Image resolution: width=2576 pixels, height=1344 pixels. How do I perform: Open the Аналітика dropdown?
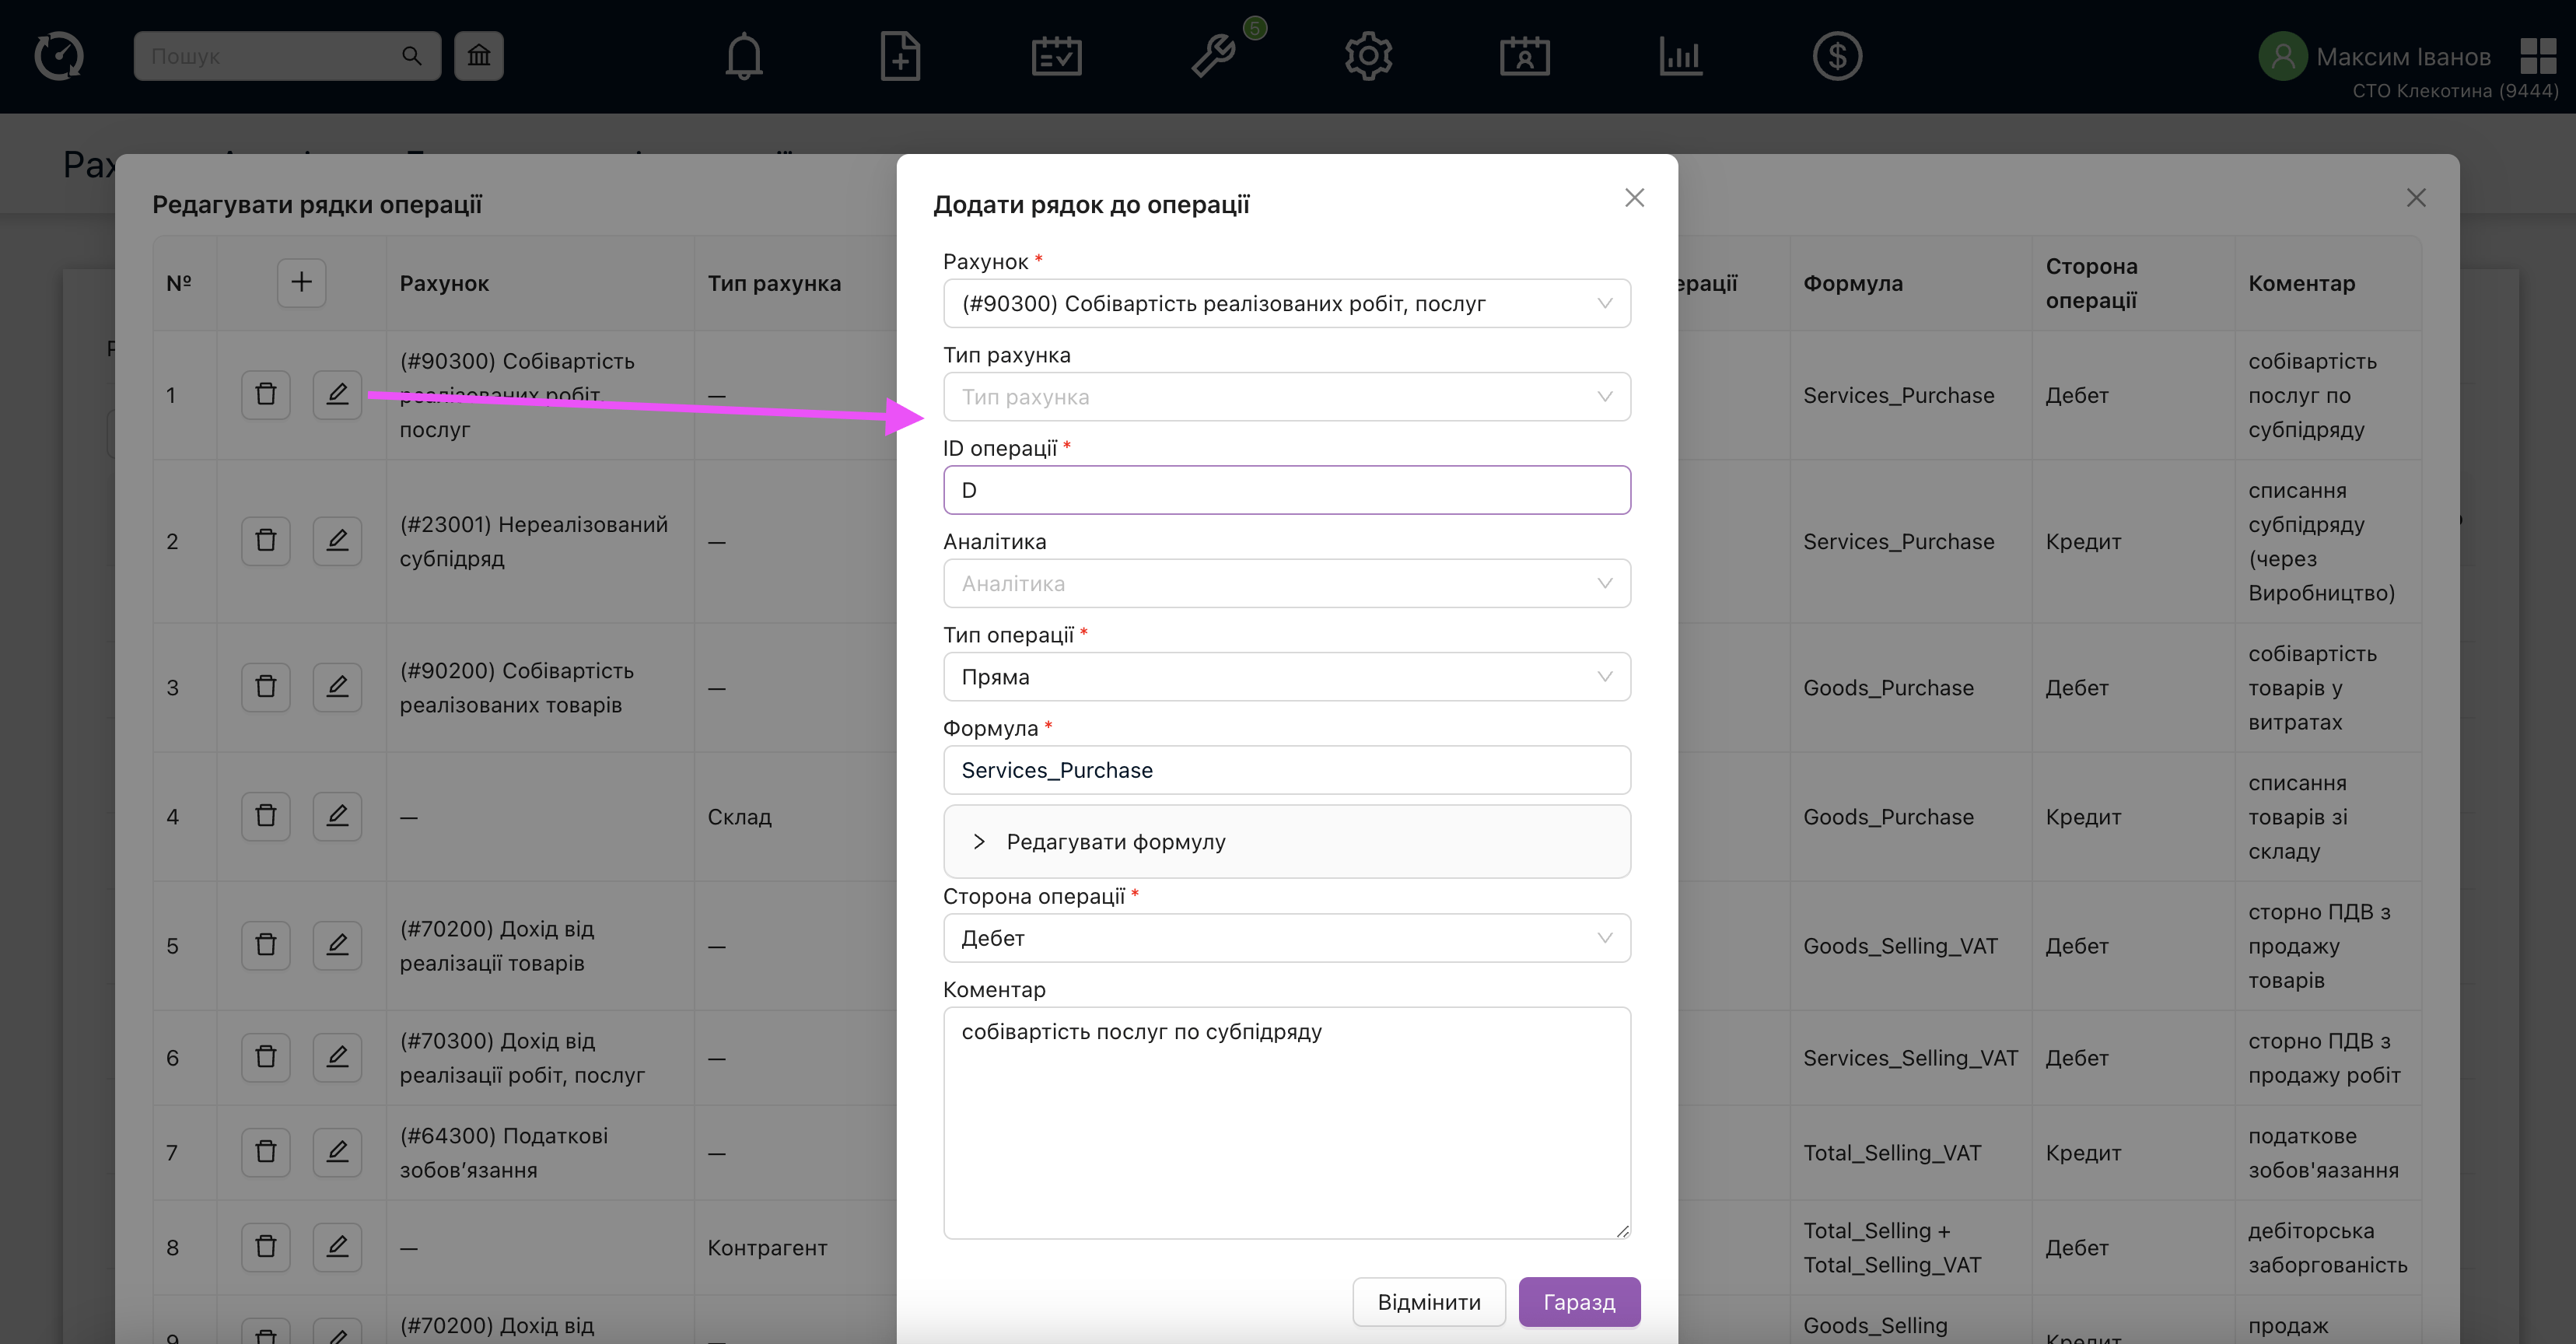pyautogui.click(x=1286, y=584)
